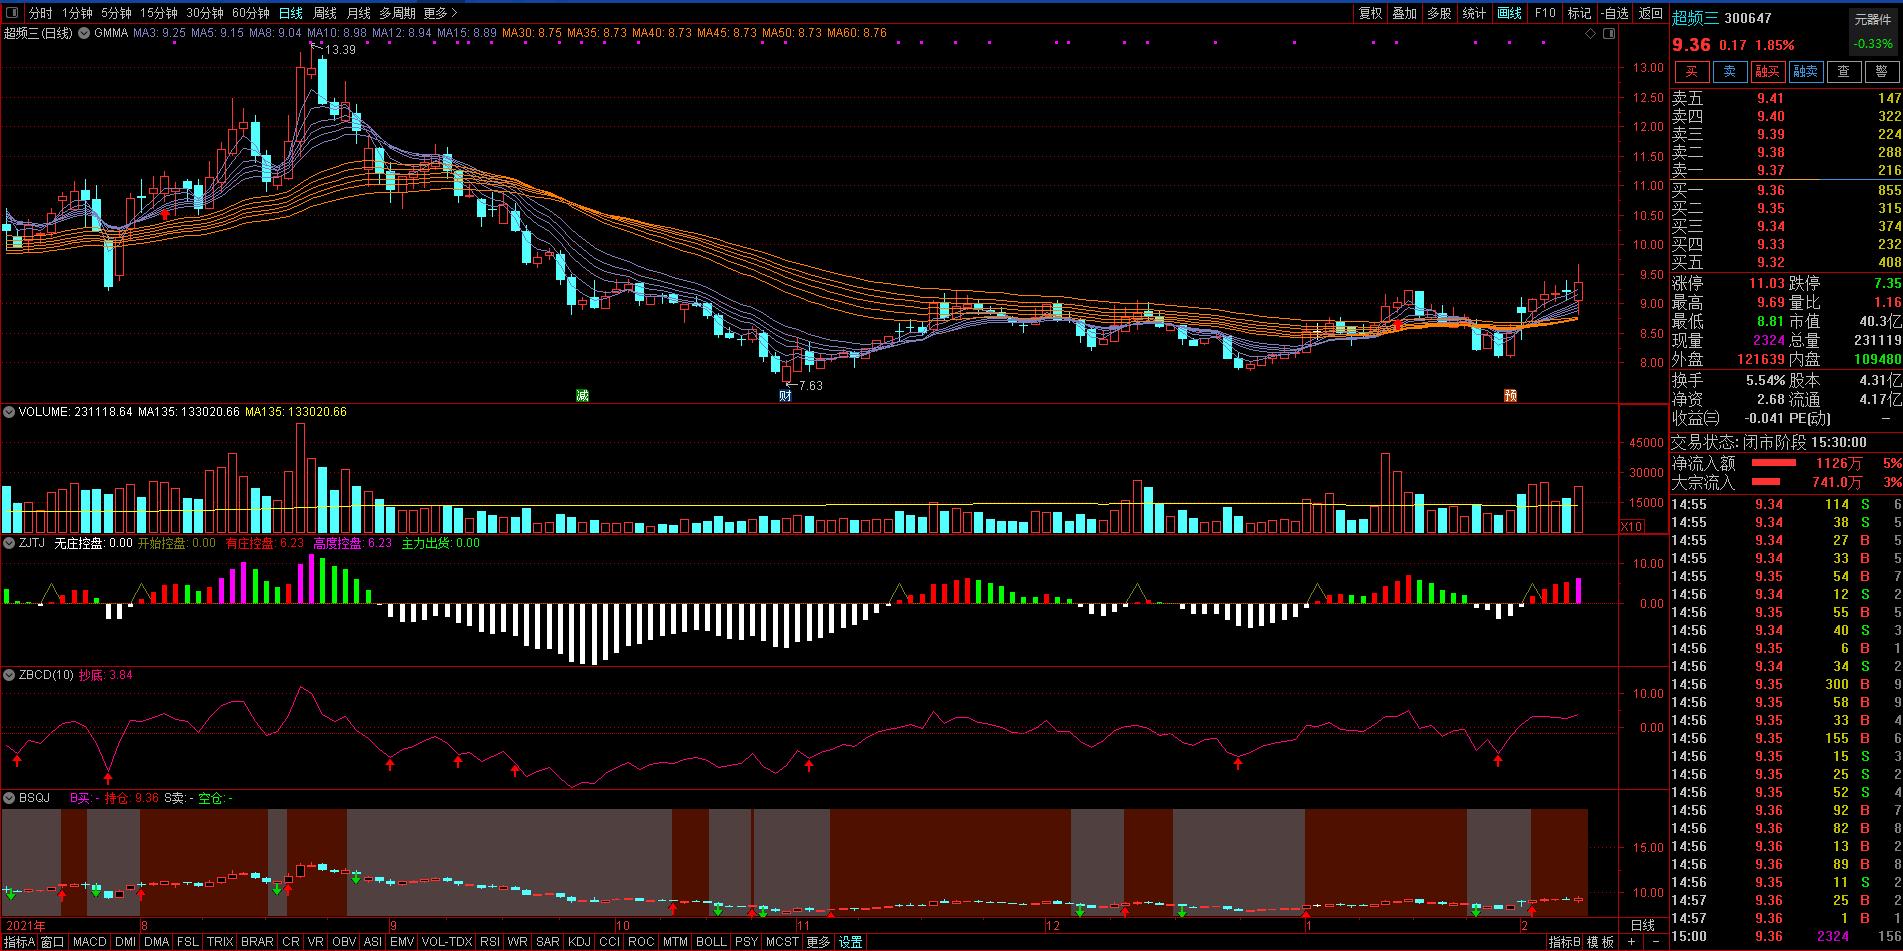
Task: Click the 警 alert button
Action: (x=1881, y=71)
